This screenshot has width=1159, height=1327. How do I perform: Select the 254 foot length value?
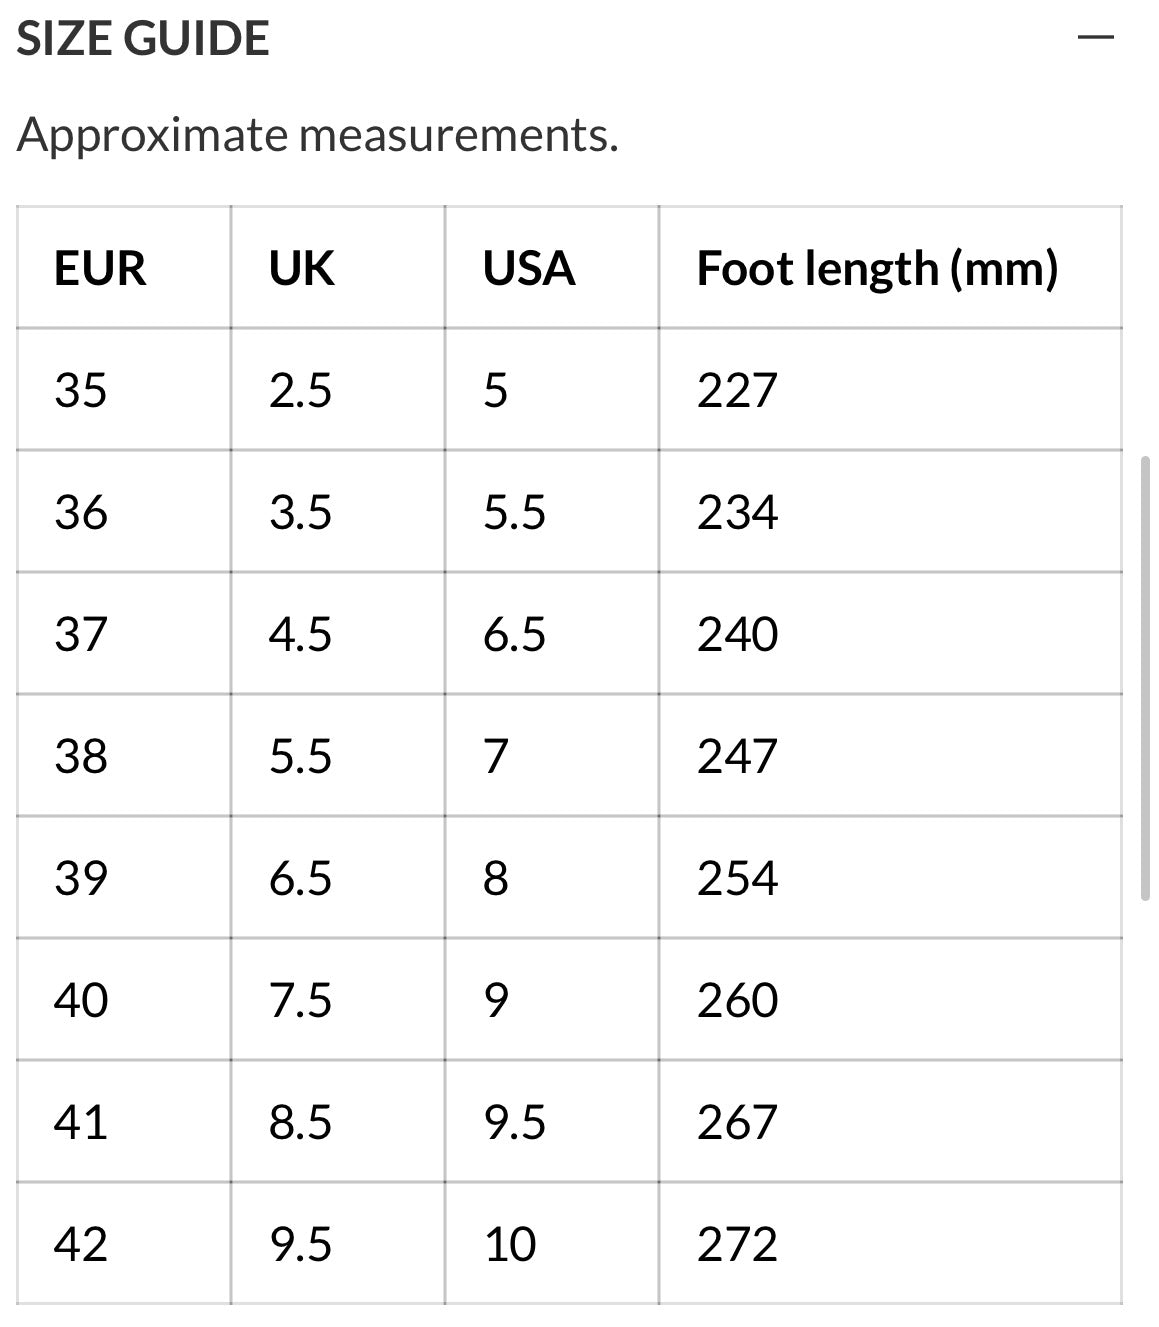(737, 878)
